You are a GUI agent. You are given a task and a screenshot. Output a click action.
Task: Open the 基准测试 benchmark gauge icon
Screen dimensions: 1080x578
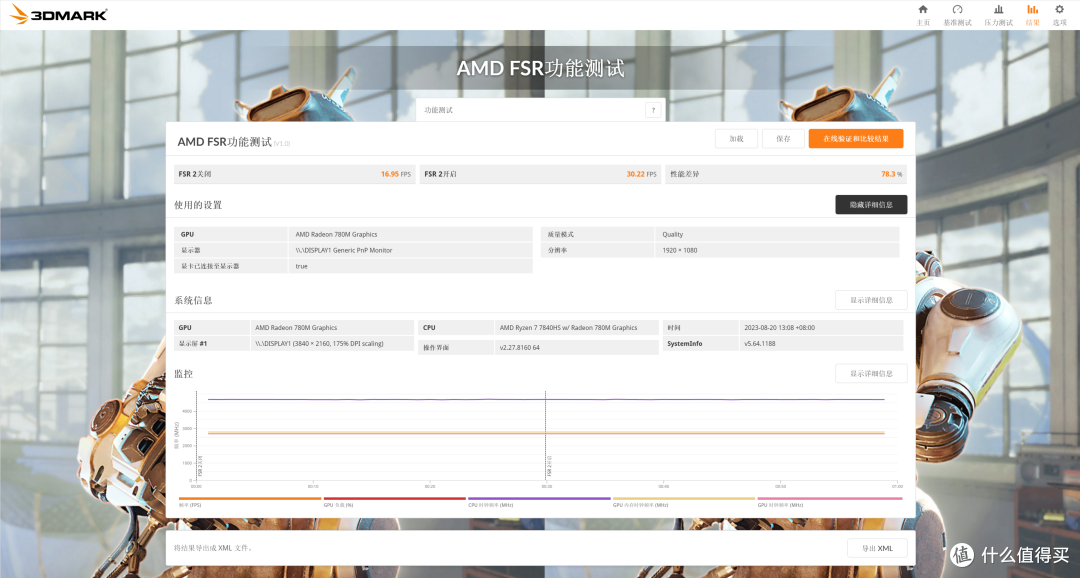click(957, 14)
